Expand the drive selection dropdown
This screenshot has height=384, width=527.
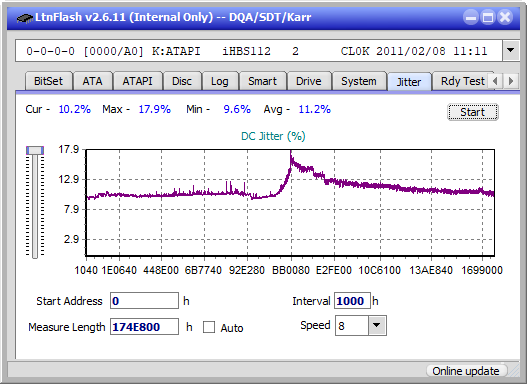[x=511, y=51]
